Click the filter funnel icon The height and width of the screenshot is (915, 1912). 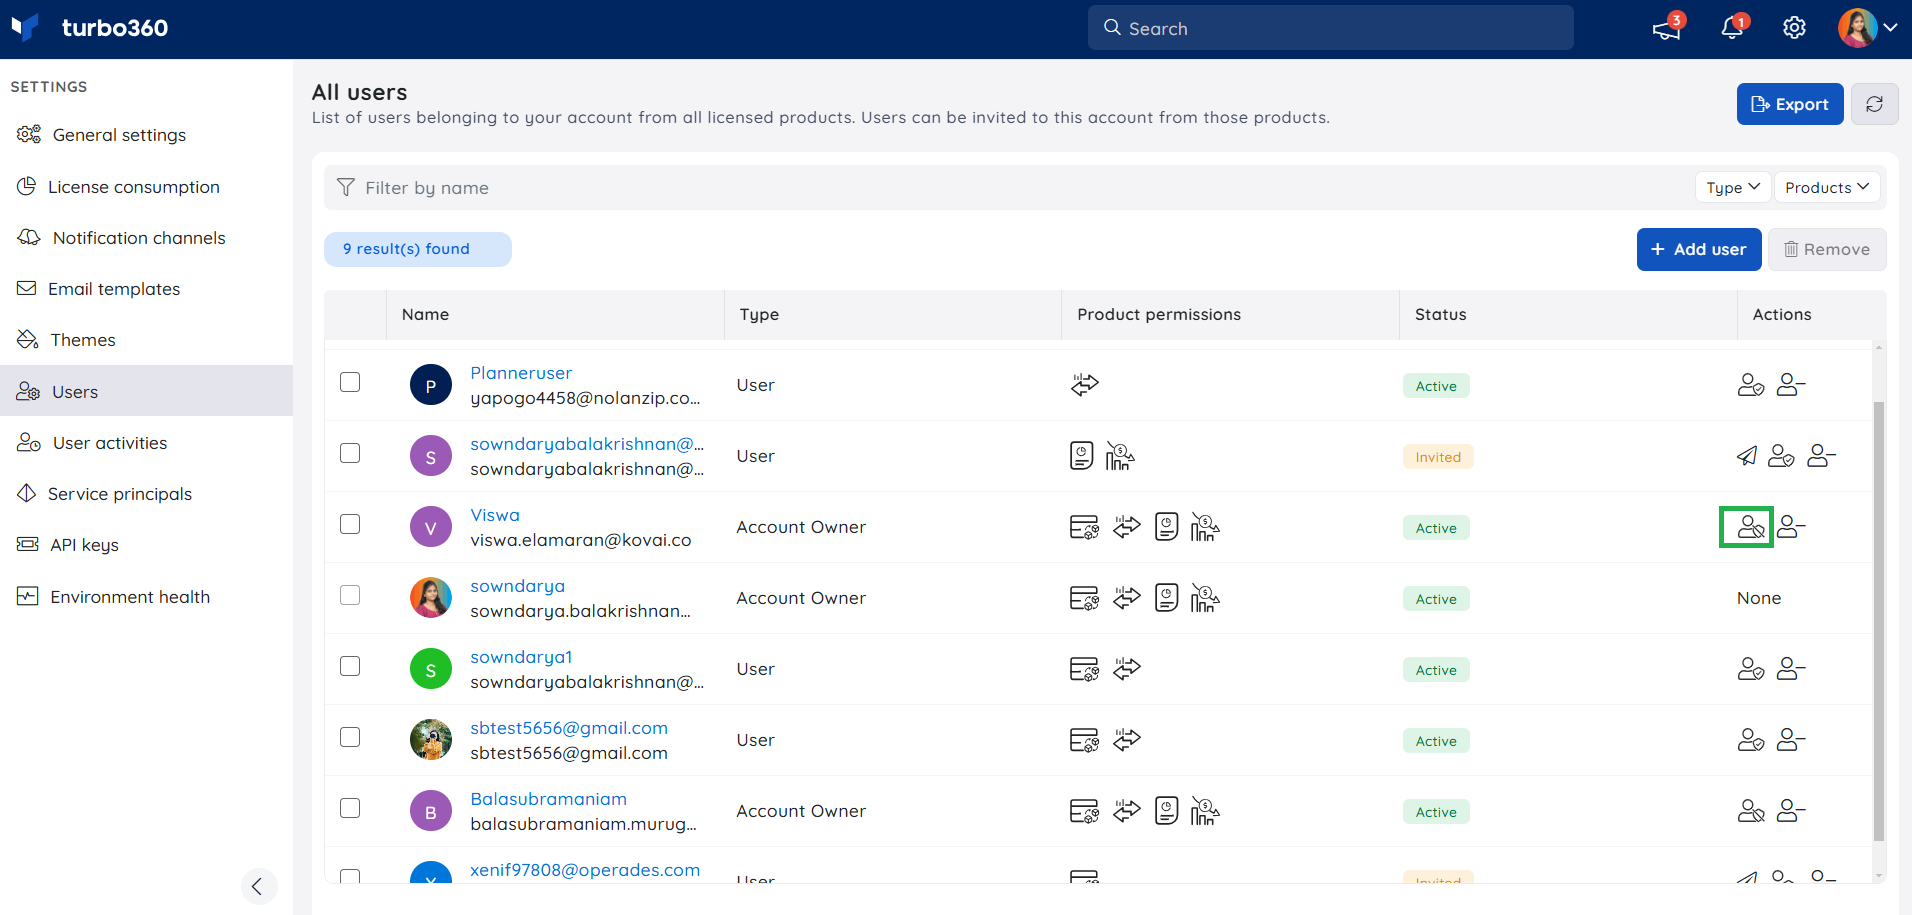click(x=346, y=187)
